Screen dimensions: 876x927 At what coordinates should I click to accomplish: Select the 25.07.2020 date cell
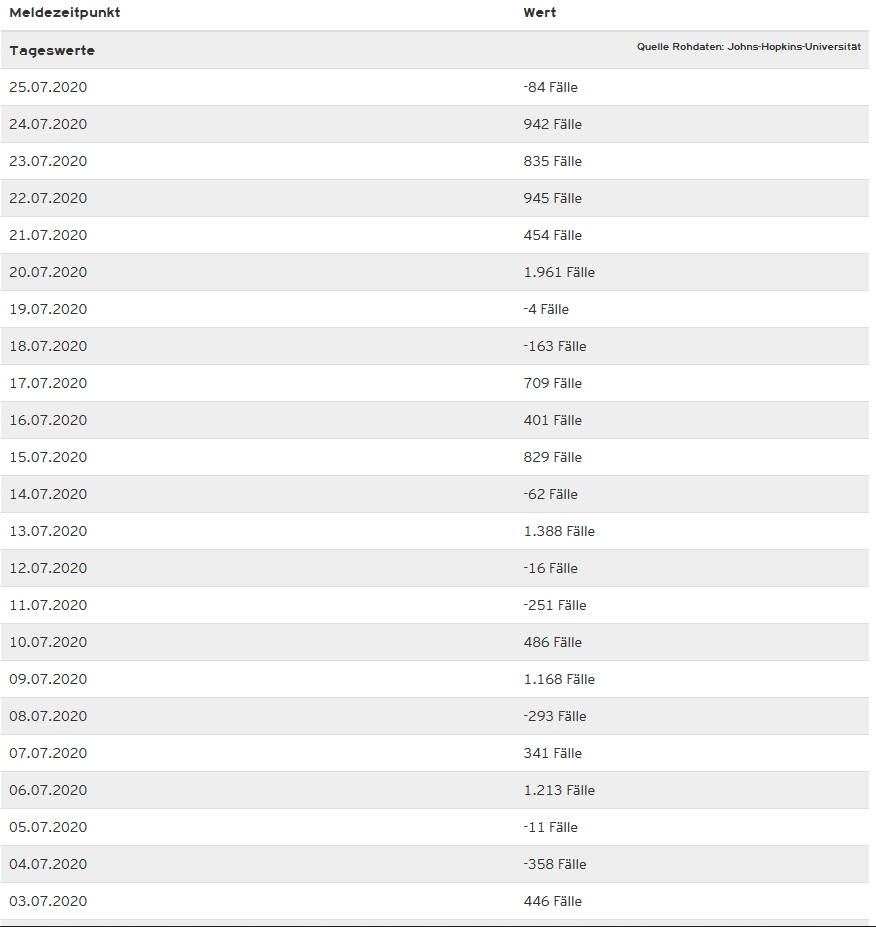click(x=48, y=87)
